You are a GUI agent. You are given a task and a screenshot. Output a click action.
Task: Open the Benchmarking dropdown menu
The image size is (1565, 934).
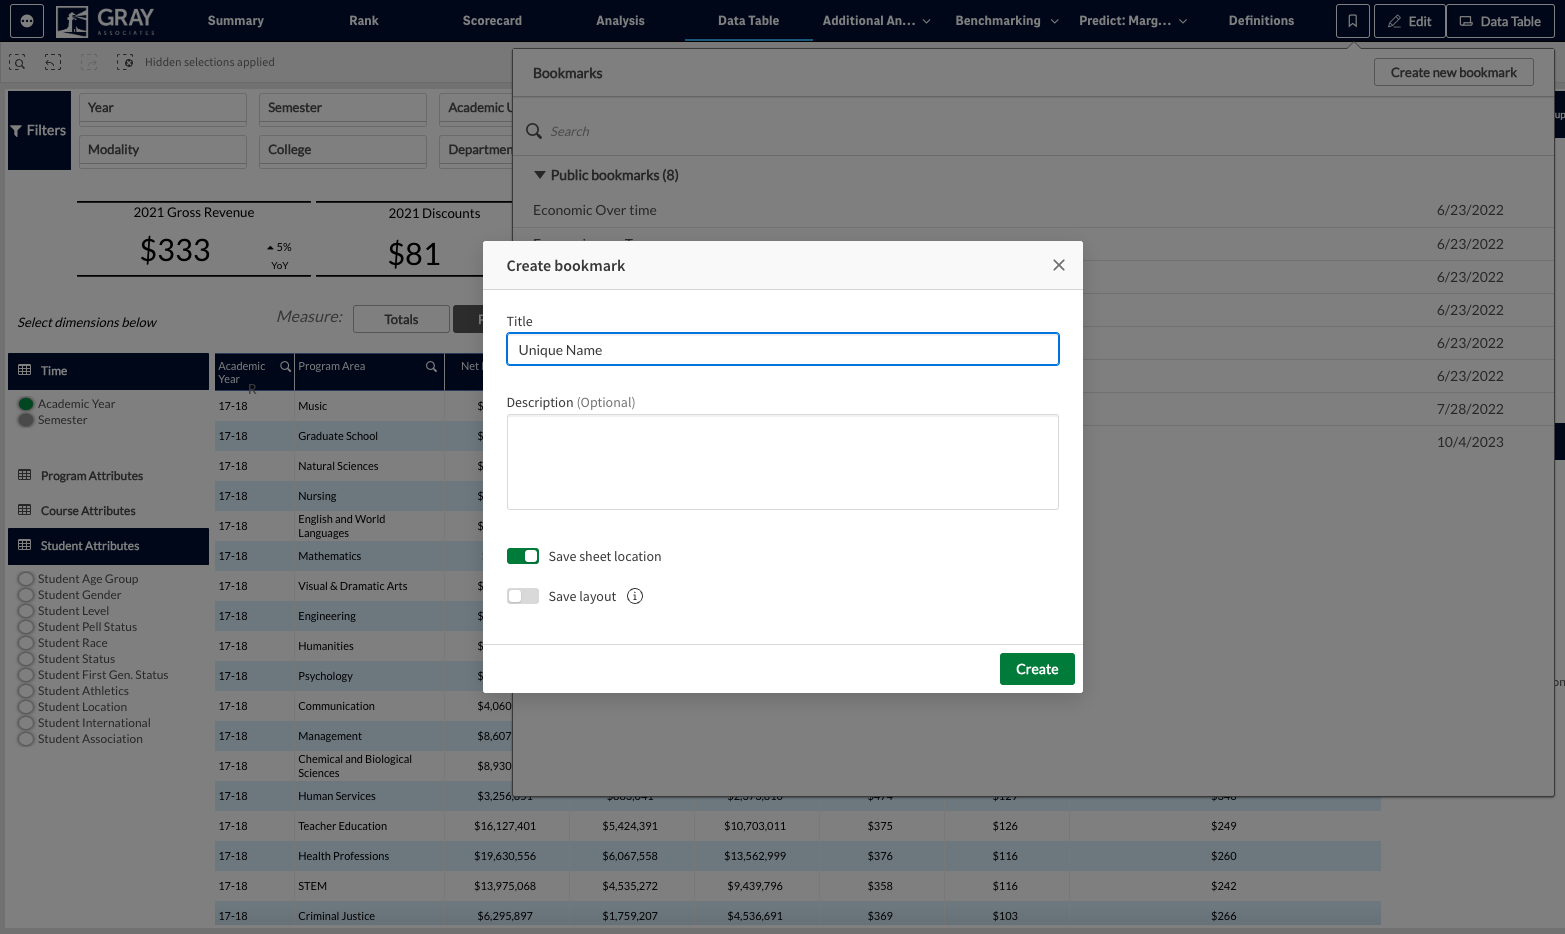pyautogui.click(x=1007, y=21)
